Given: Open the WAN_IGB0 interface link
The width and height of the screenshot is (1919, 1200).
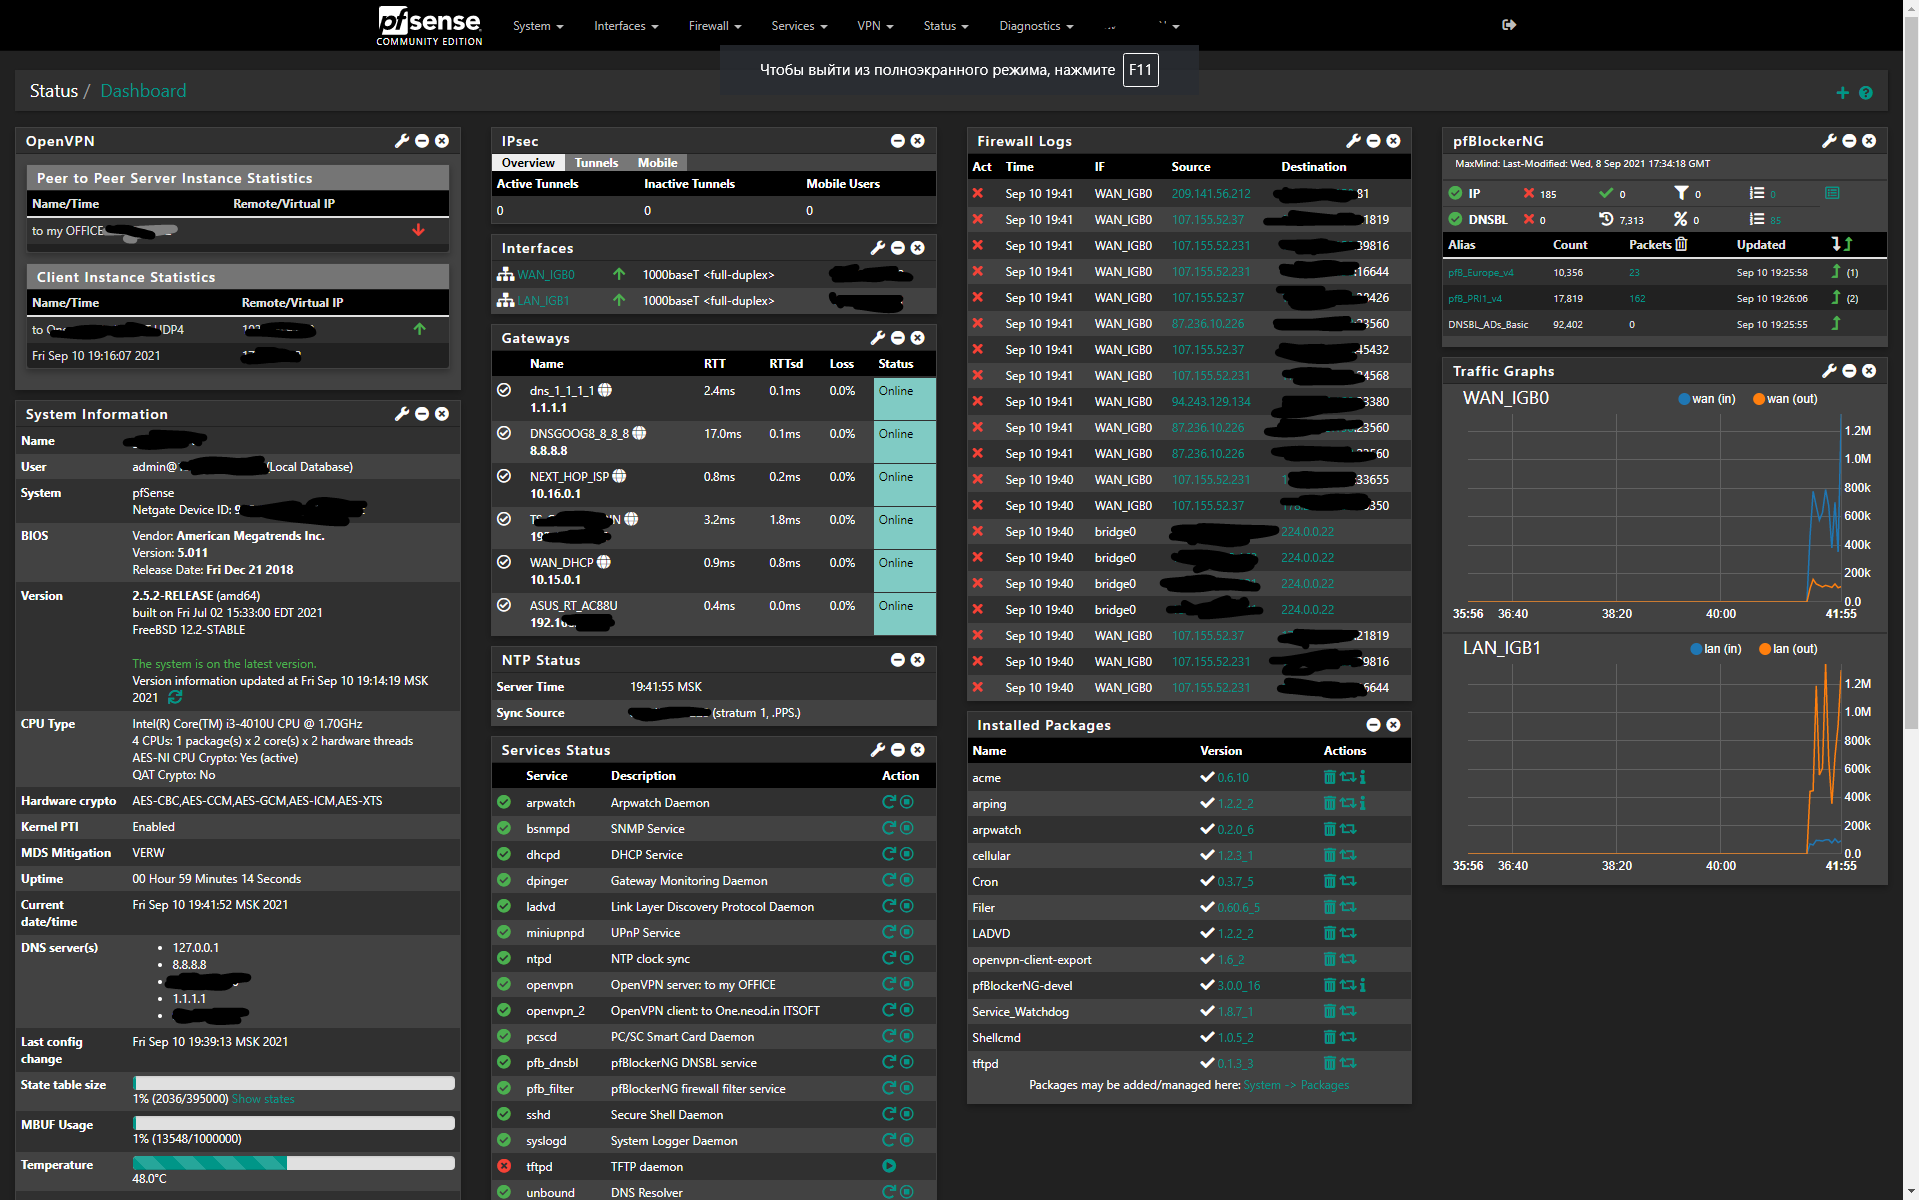Looking at the screenshot, I should [546, 275].
